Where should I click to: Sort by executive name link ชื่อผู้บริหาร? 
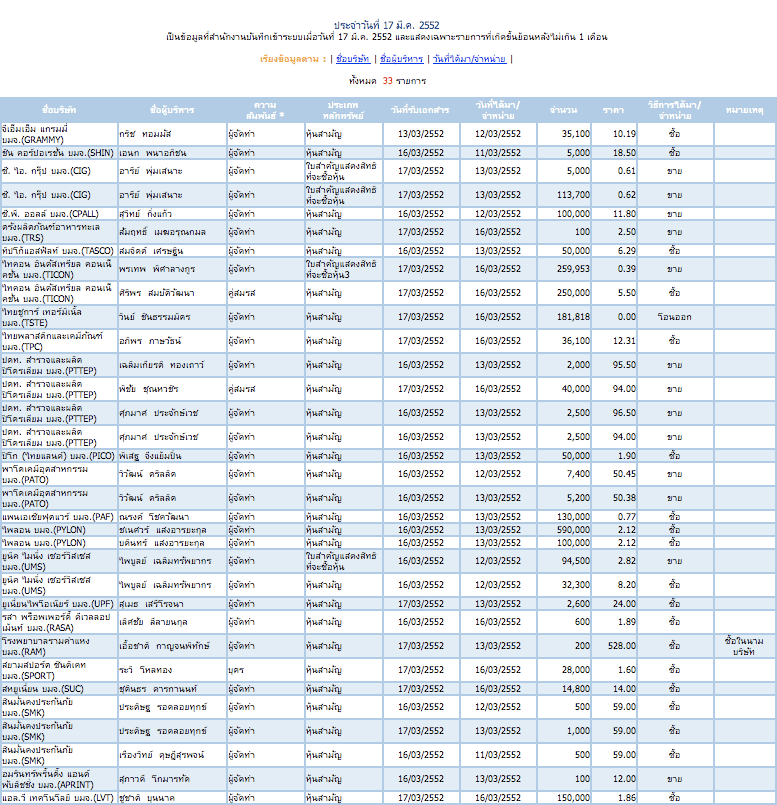click(x=402, y=59)
